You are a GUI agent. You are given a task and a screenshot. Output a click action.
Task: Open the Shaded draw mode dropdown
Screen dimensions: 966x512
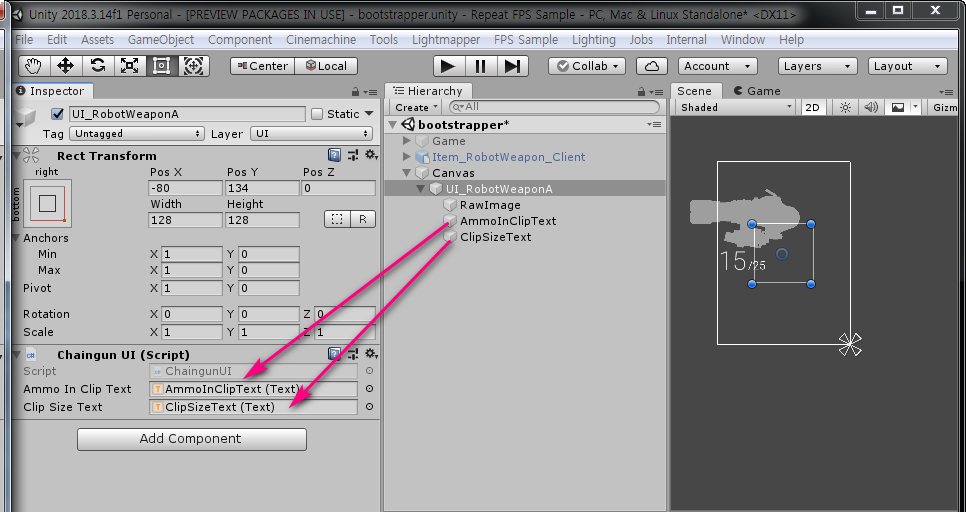[x=735, y=107]
